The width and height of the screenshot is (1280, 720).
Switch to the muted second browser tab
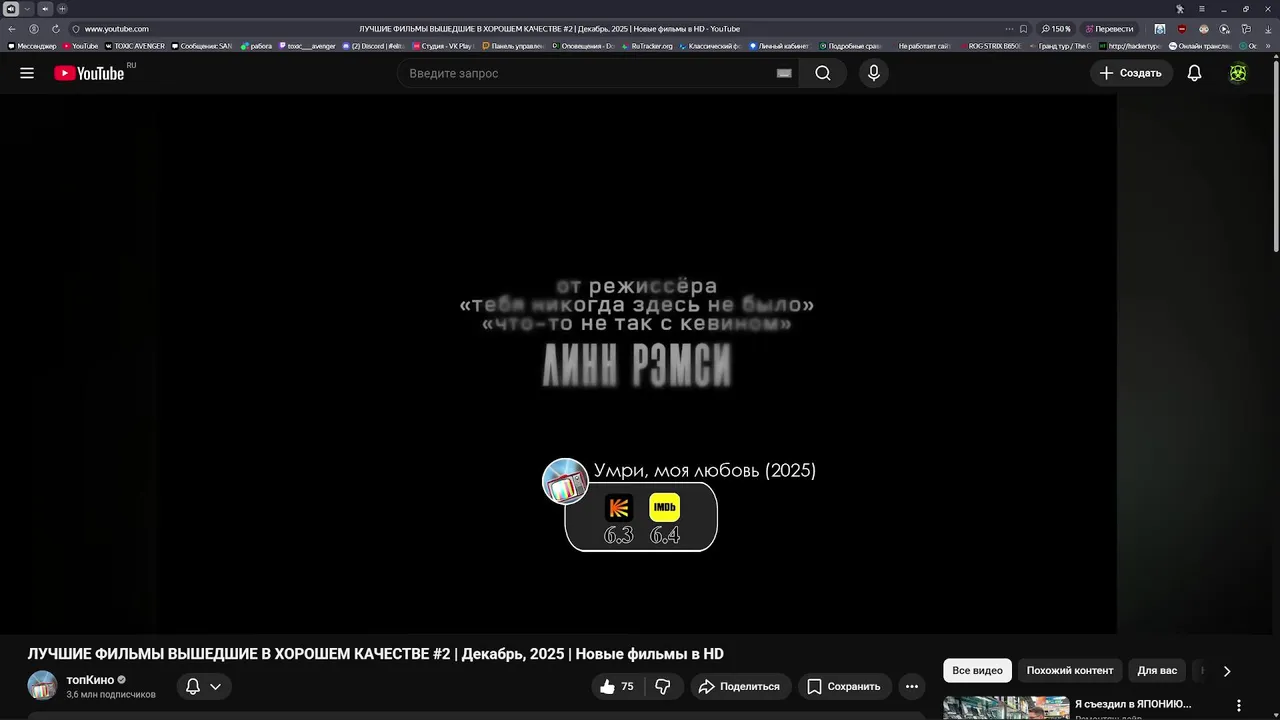[x=45, y=9]
